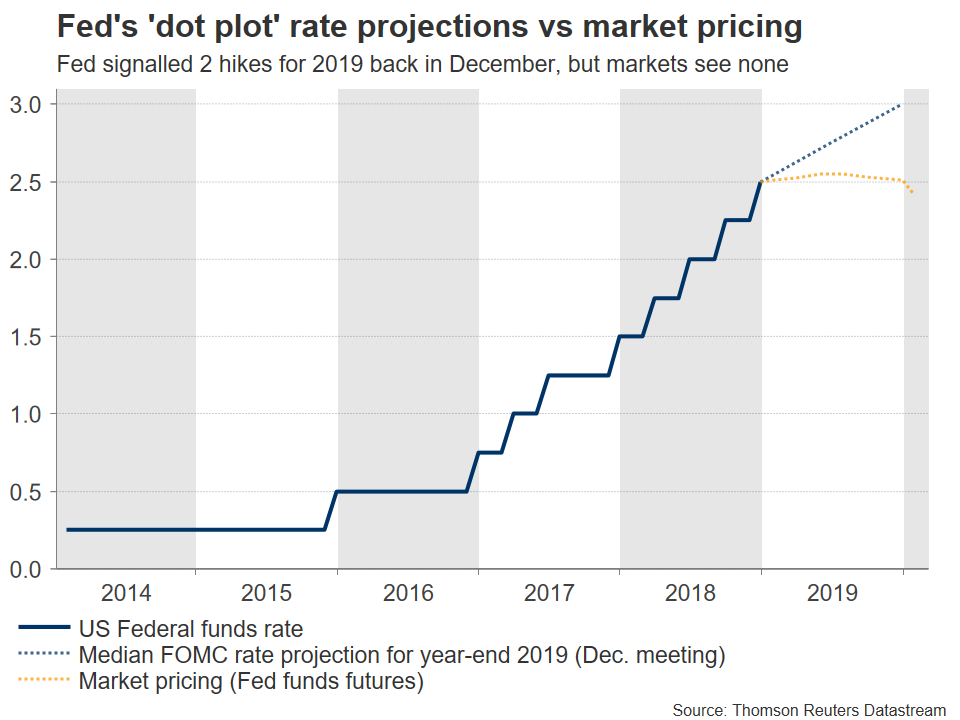Click the 1.5 y-axis tick label

click(x=27, y=337)
